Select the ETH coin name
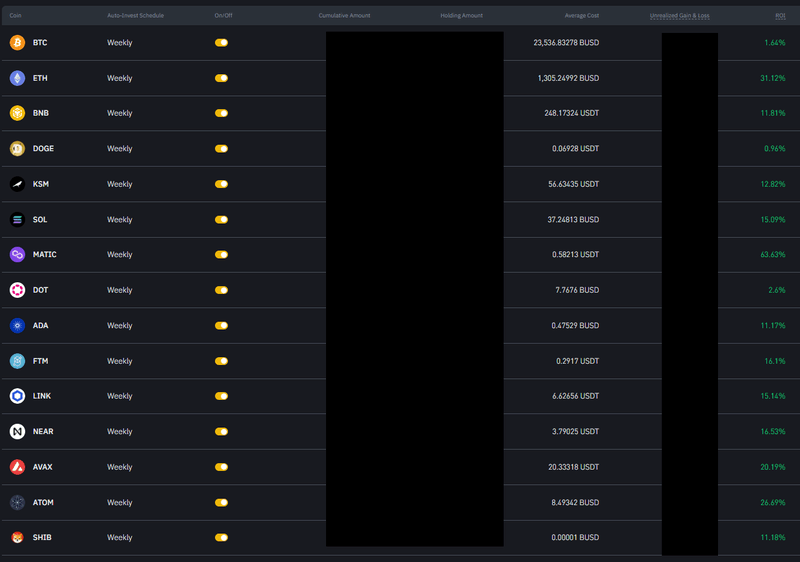 click(x=40, y=78)
